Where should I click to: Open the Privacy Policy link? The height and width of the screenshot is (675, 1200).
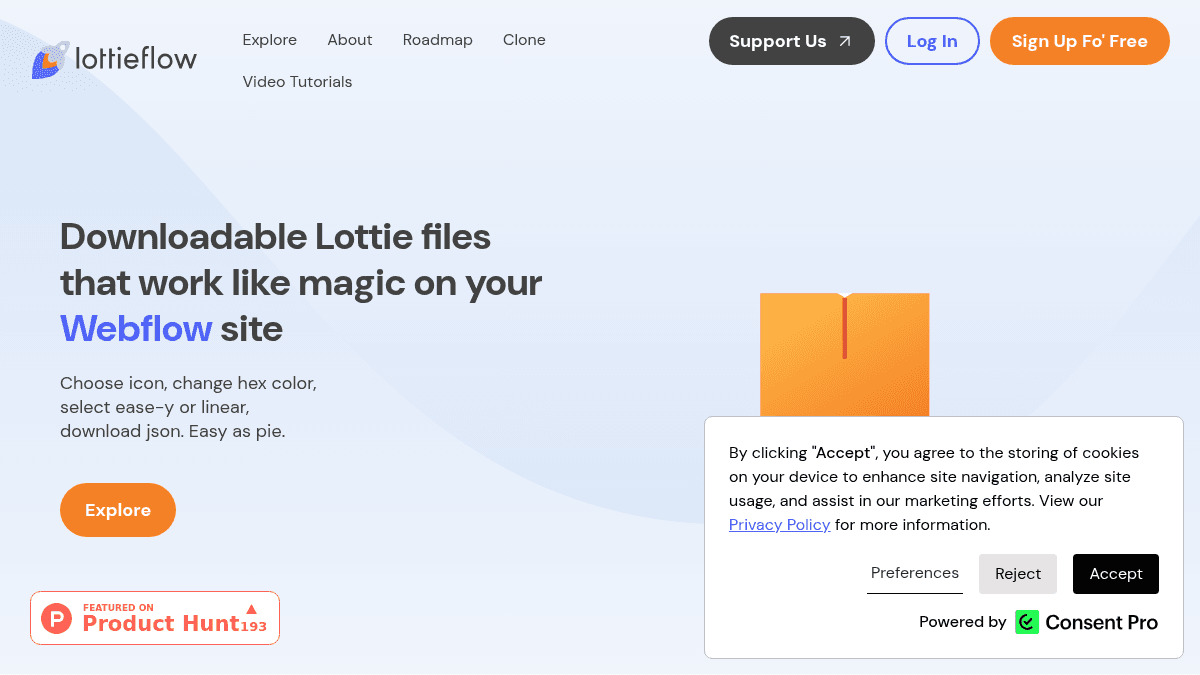point(780,525)
